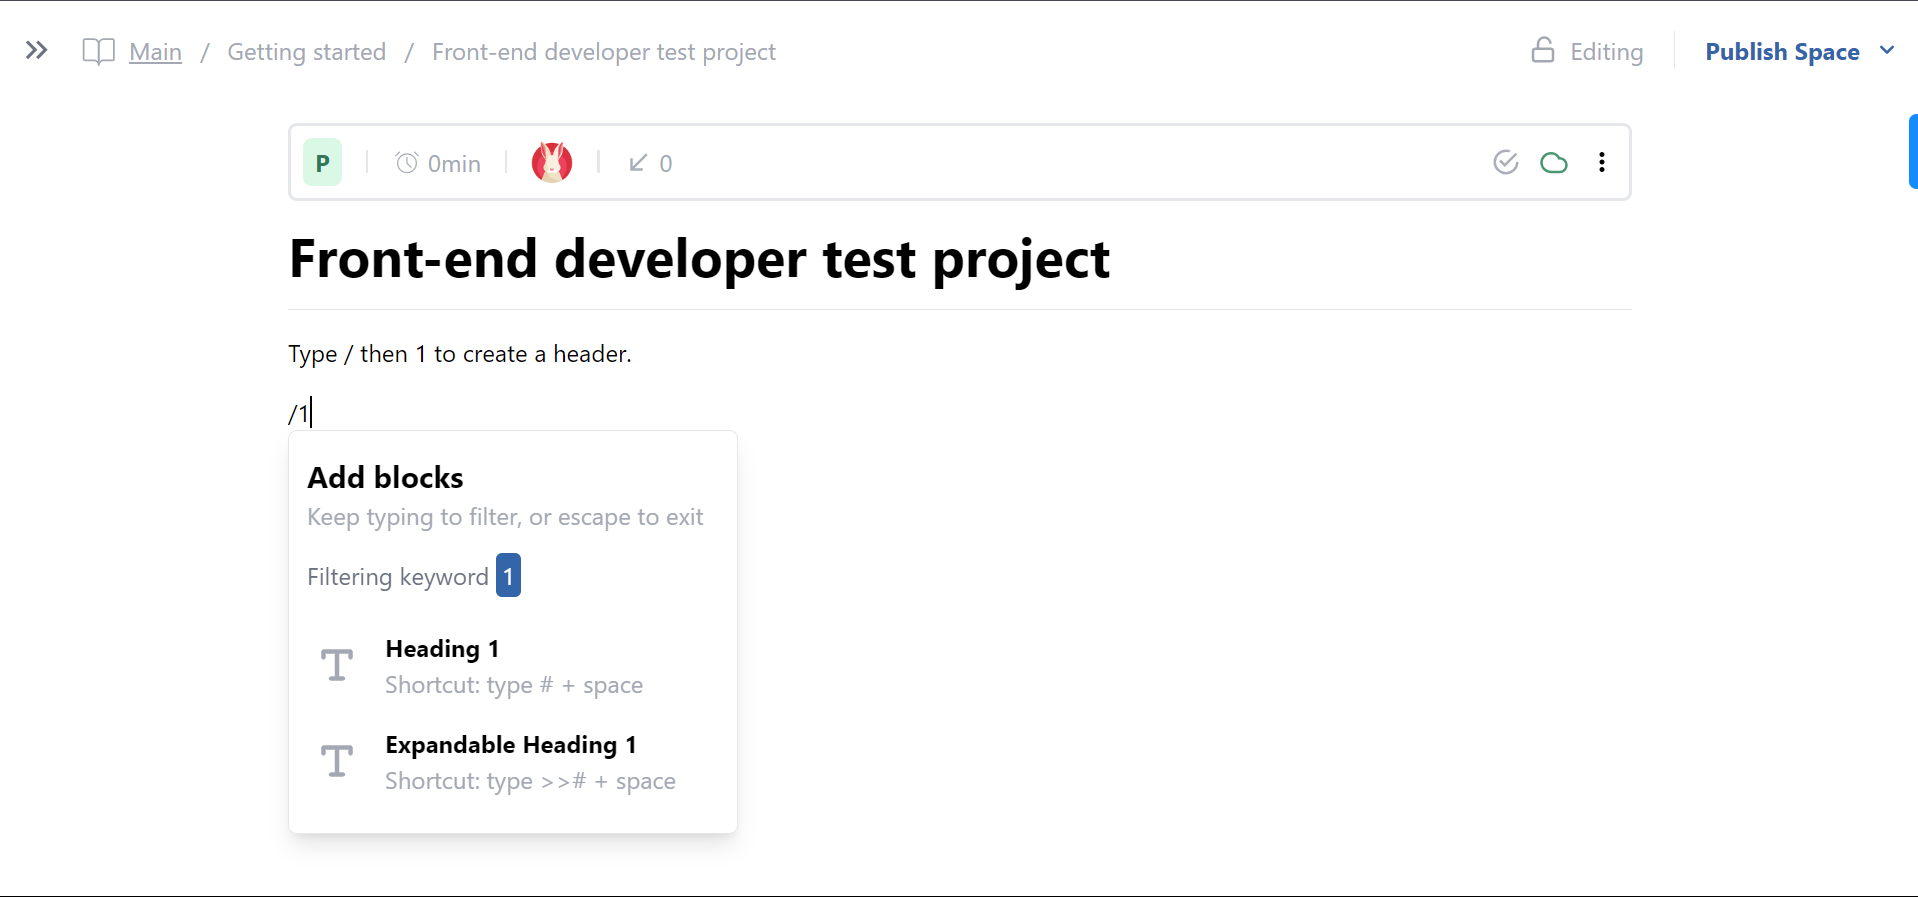Click Publish Space button
This screenshot has height=897, width=1918.
click(x=1782, y=52)
